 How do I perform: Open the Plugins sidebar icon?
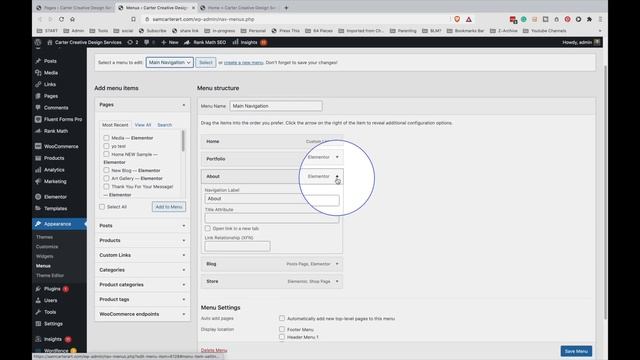[x=38, y=289]
